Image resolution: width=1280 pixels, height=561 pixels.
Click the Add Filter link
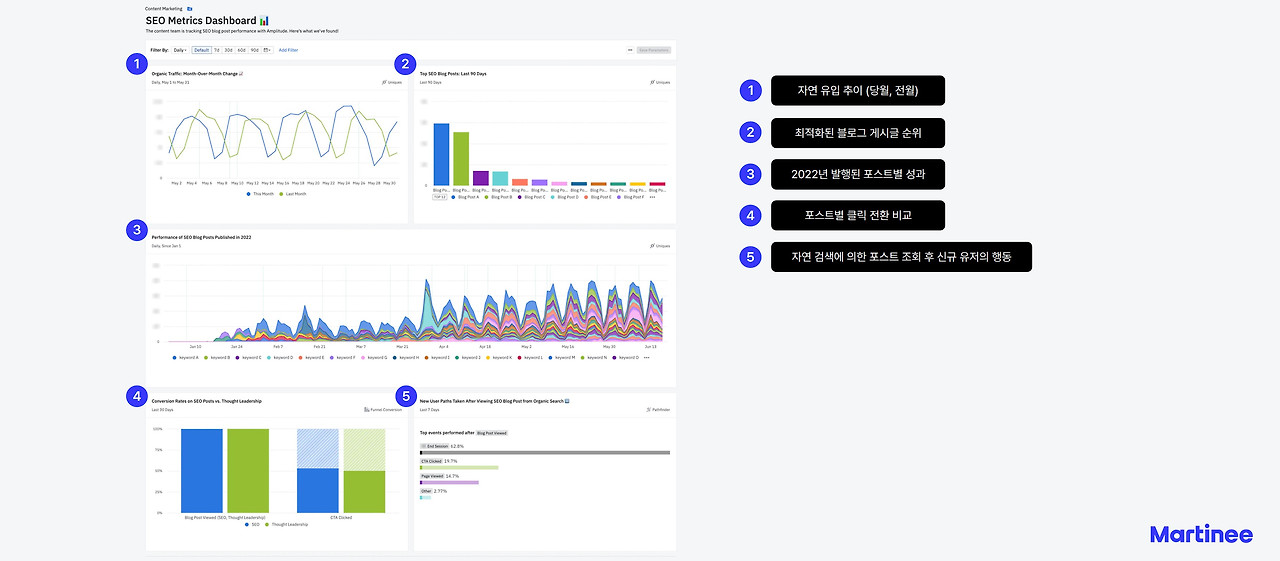pyautogui.click(x=288, y=50)
